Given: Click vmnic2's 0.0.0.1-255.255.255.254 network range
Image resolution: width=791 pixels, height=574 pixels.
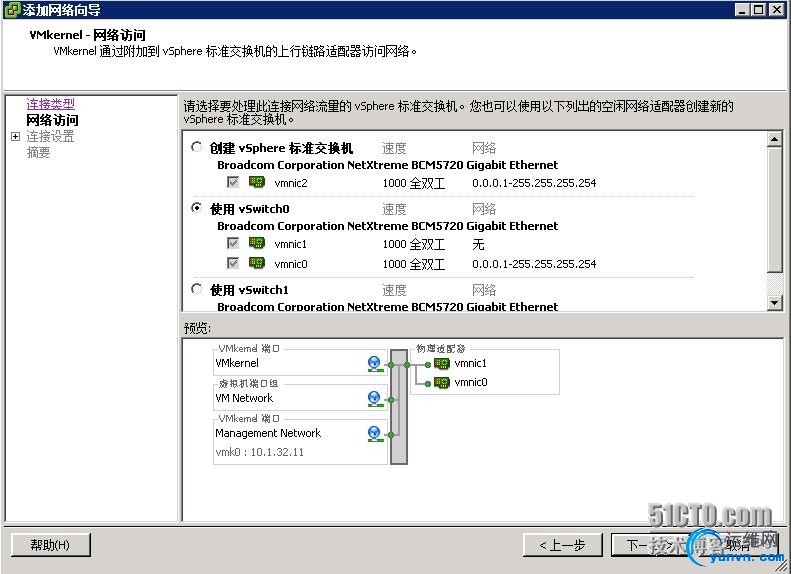Looking at the screenshot, I should coord(534,183).
